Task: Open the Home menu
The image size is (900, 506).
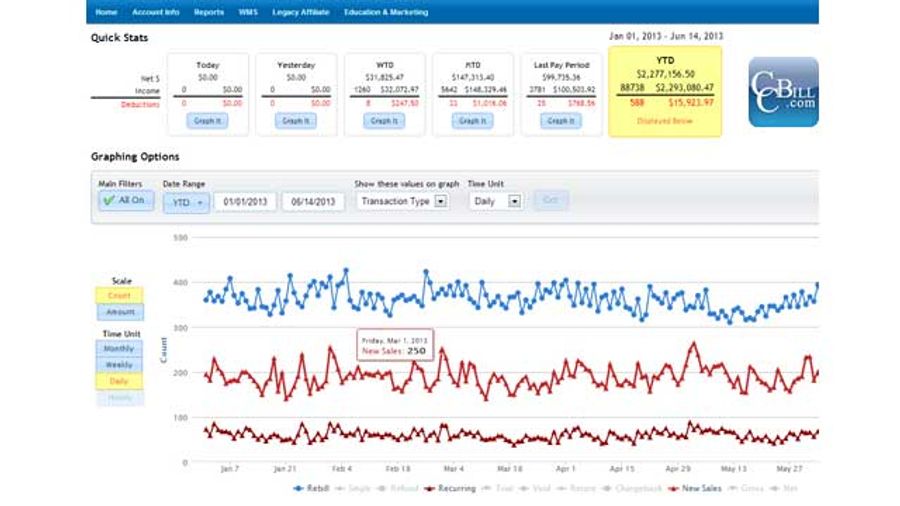Action: click(106, 12)
